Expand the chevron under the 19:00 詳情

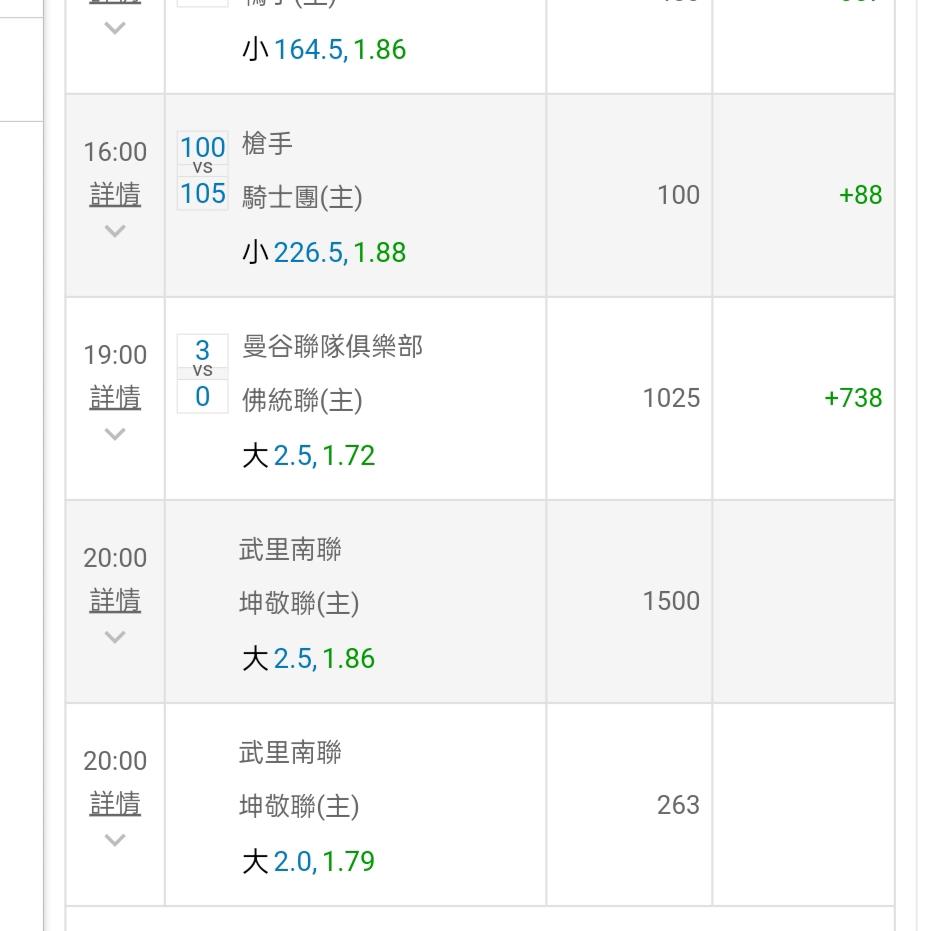(x=115, y=435)
